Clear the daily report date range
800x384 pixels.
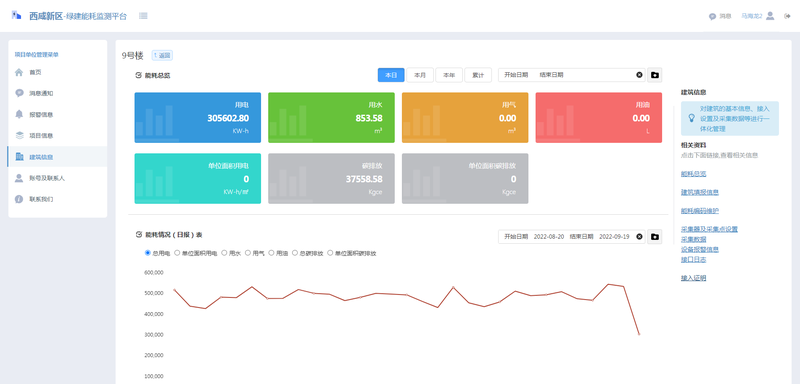tap(639, 237)
